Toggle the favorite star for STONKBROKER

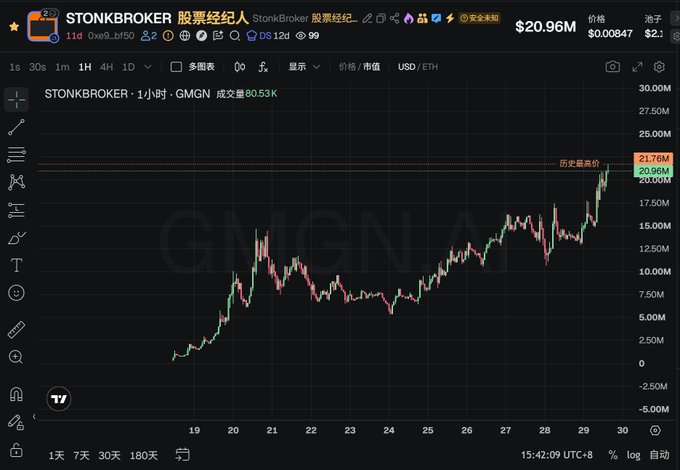[x=14, y=27]
